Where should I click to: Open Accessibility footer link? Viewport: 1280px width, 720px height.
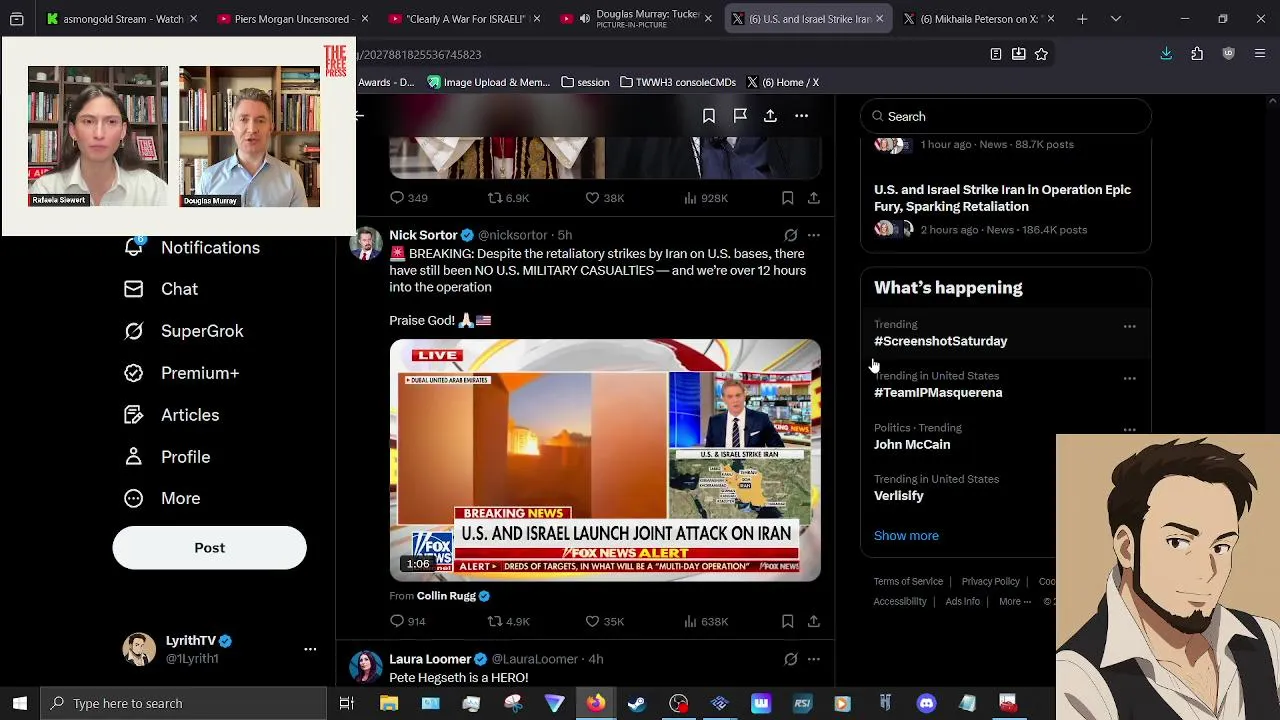click(900, 602)
